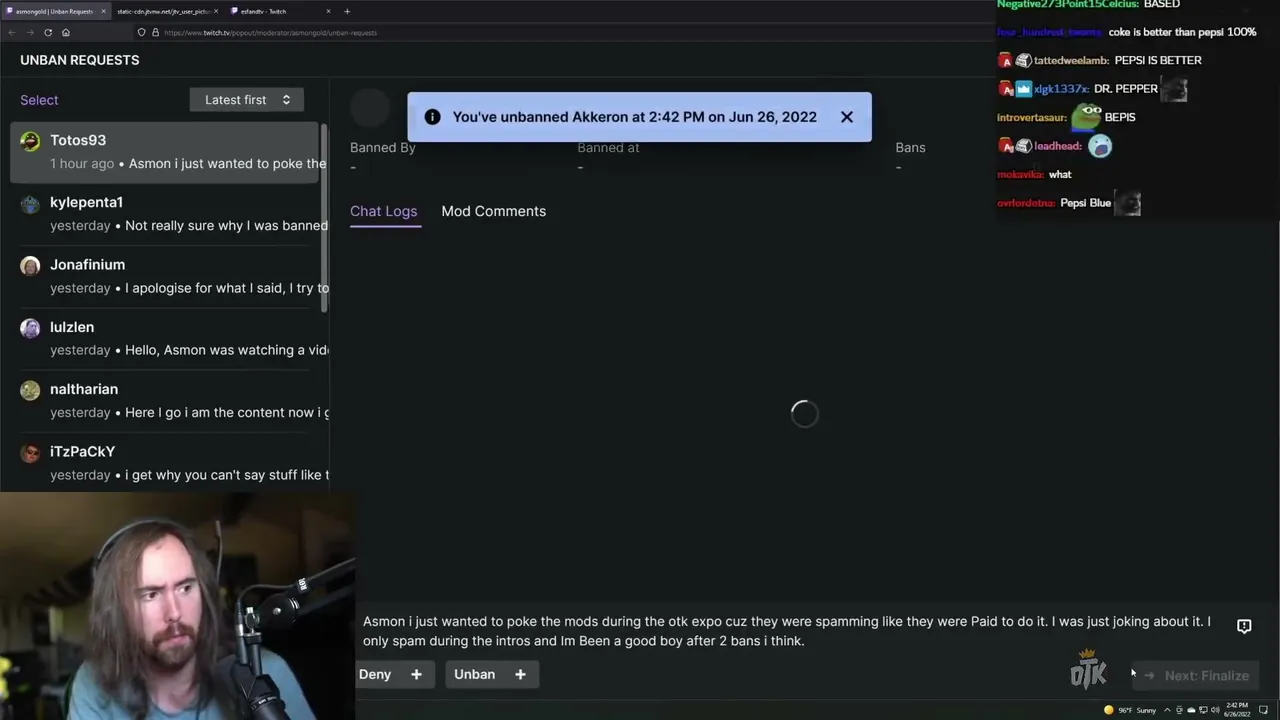This screenshot has height=720, width=1280.
Task: Close the esfandtv Twitch browser tab
Action: click(328, 11)
